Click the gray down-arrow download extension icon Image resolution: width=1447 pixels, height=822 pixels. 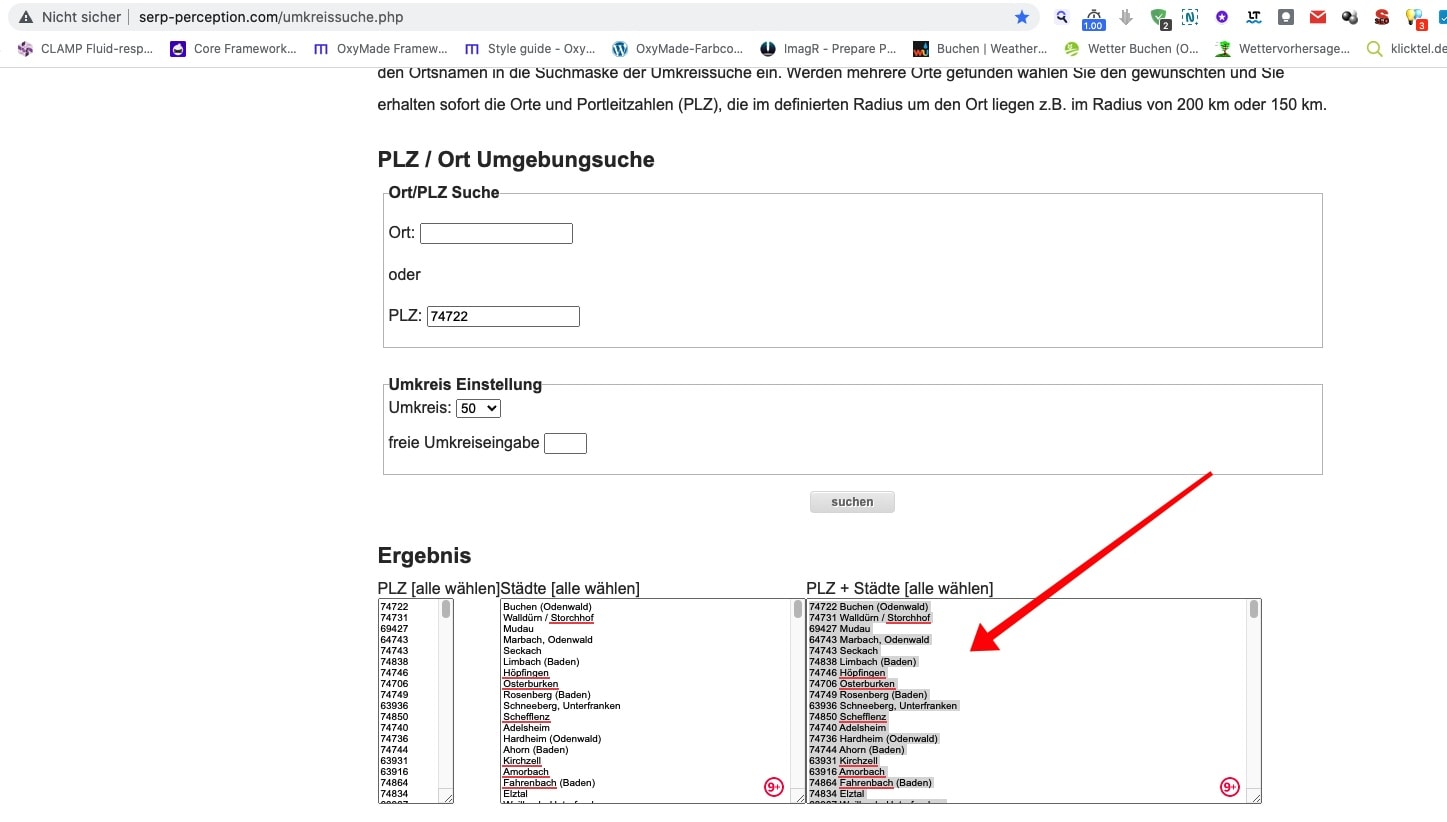(1126, 17)
